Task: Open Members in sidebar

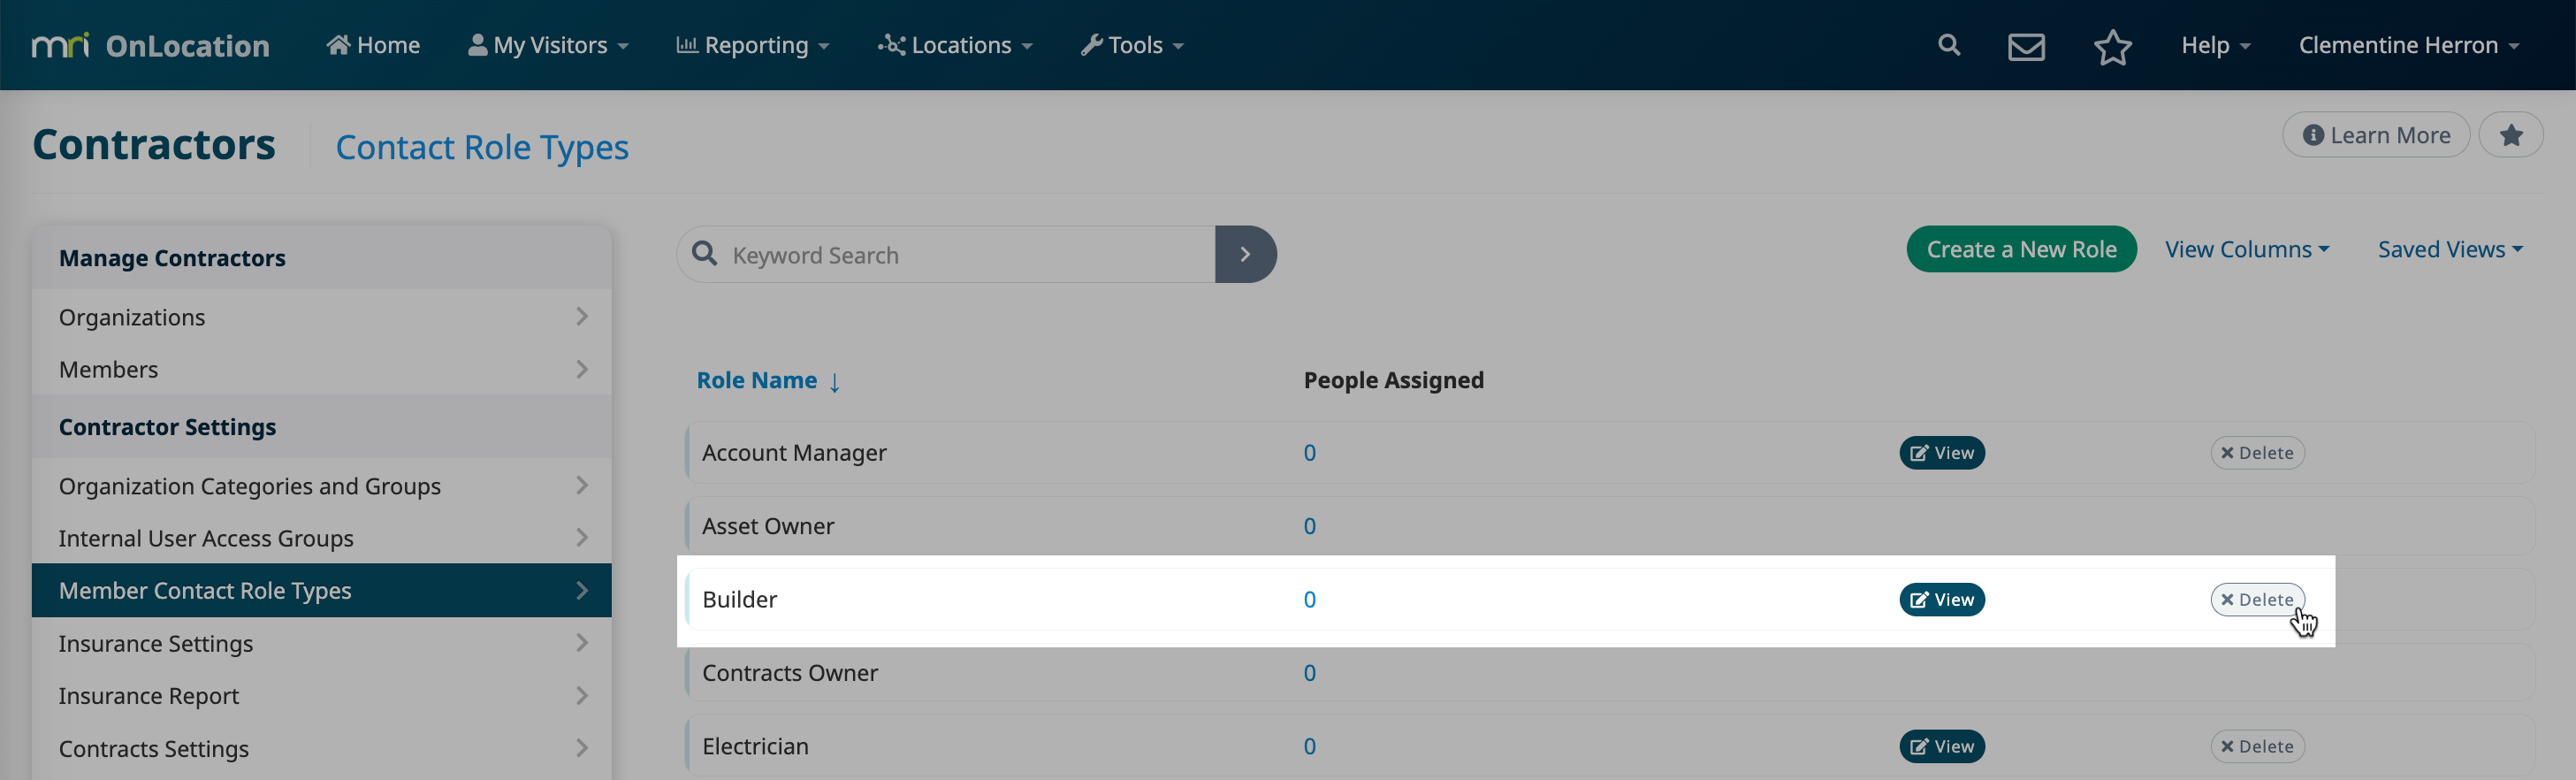Action: click(321, 369)
